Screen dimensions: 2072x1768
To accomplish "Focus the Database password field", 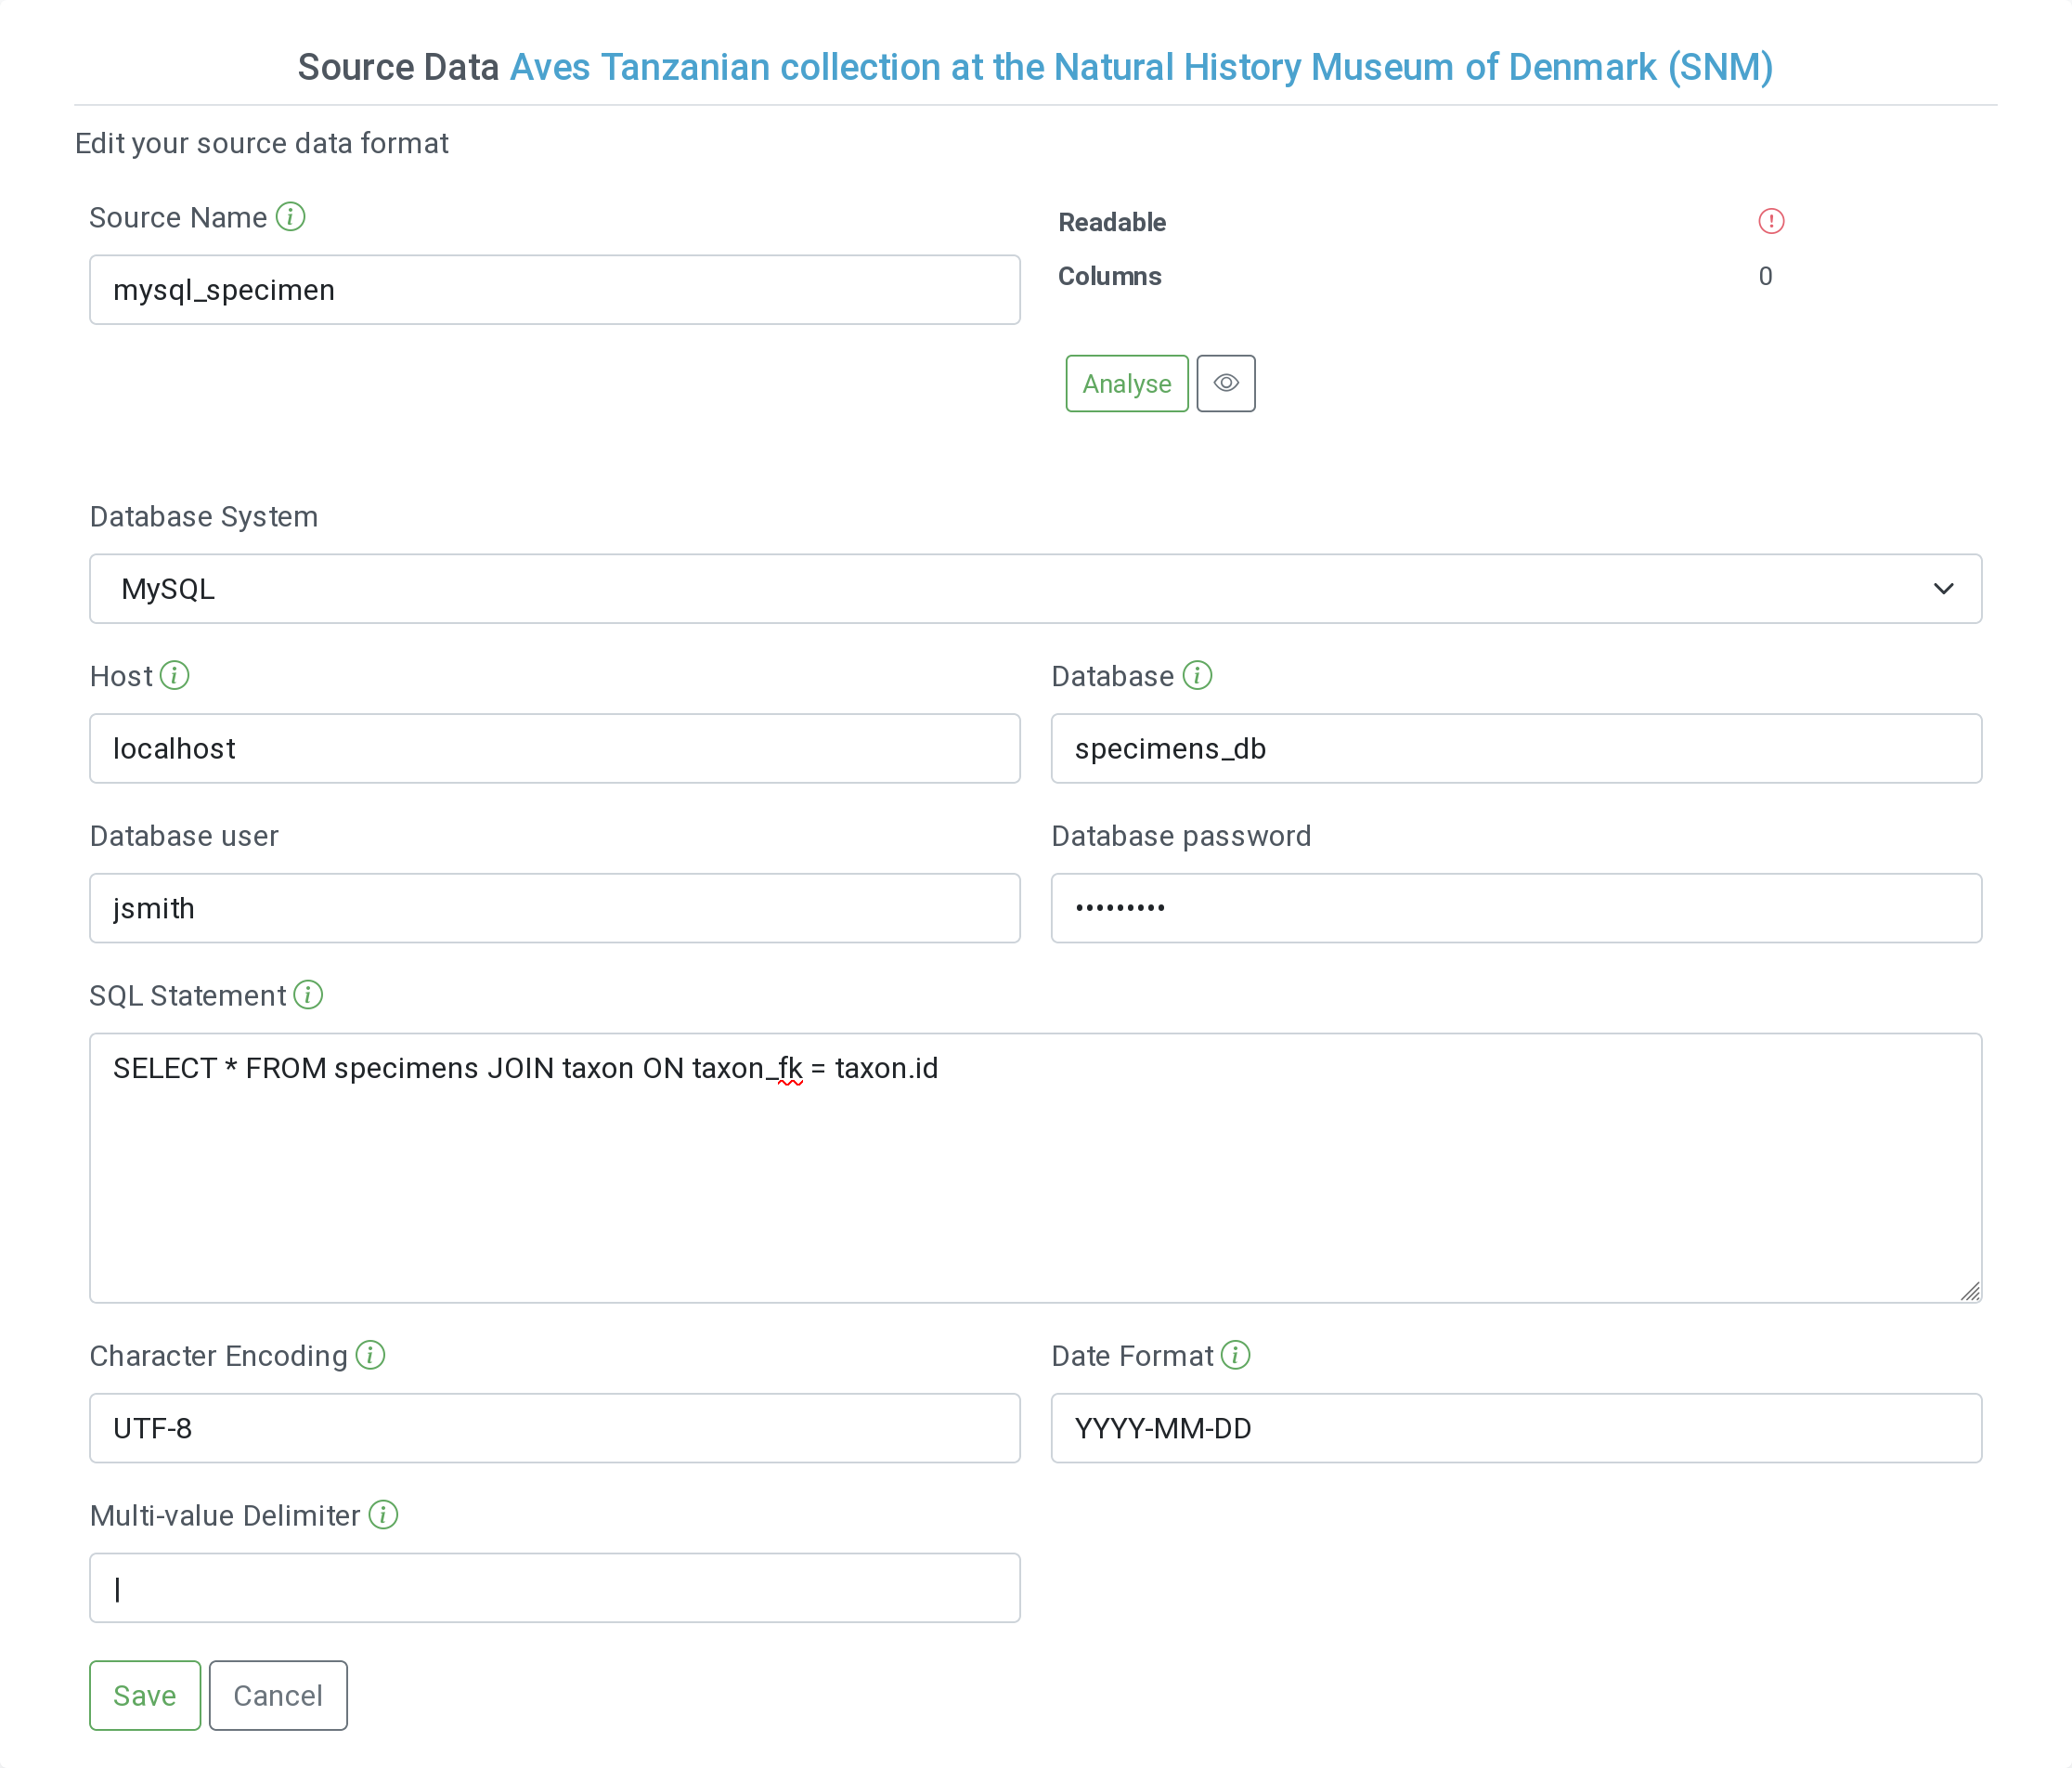I will pyautogui.click(x=1516, y=908).
